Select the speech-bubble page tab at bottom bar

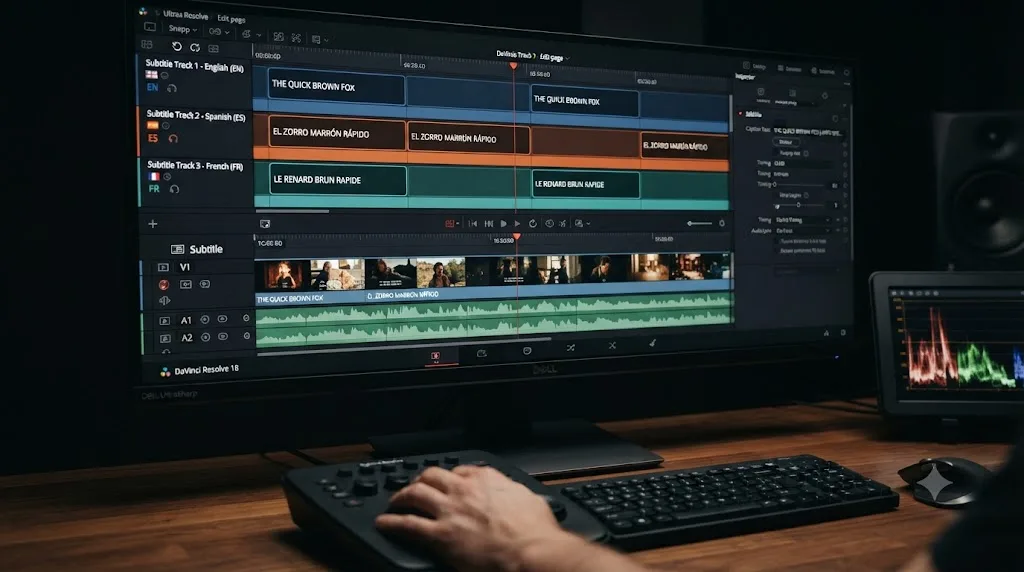tap(527, 351)
